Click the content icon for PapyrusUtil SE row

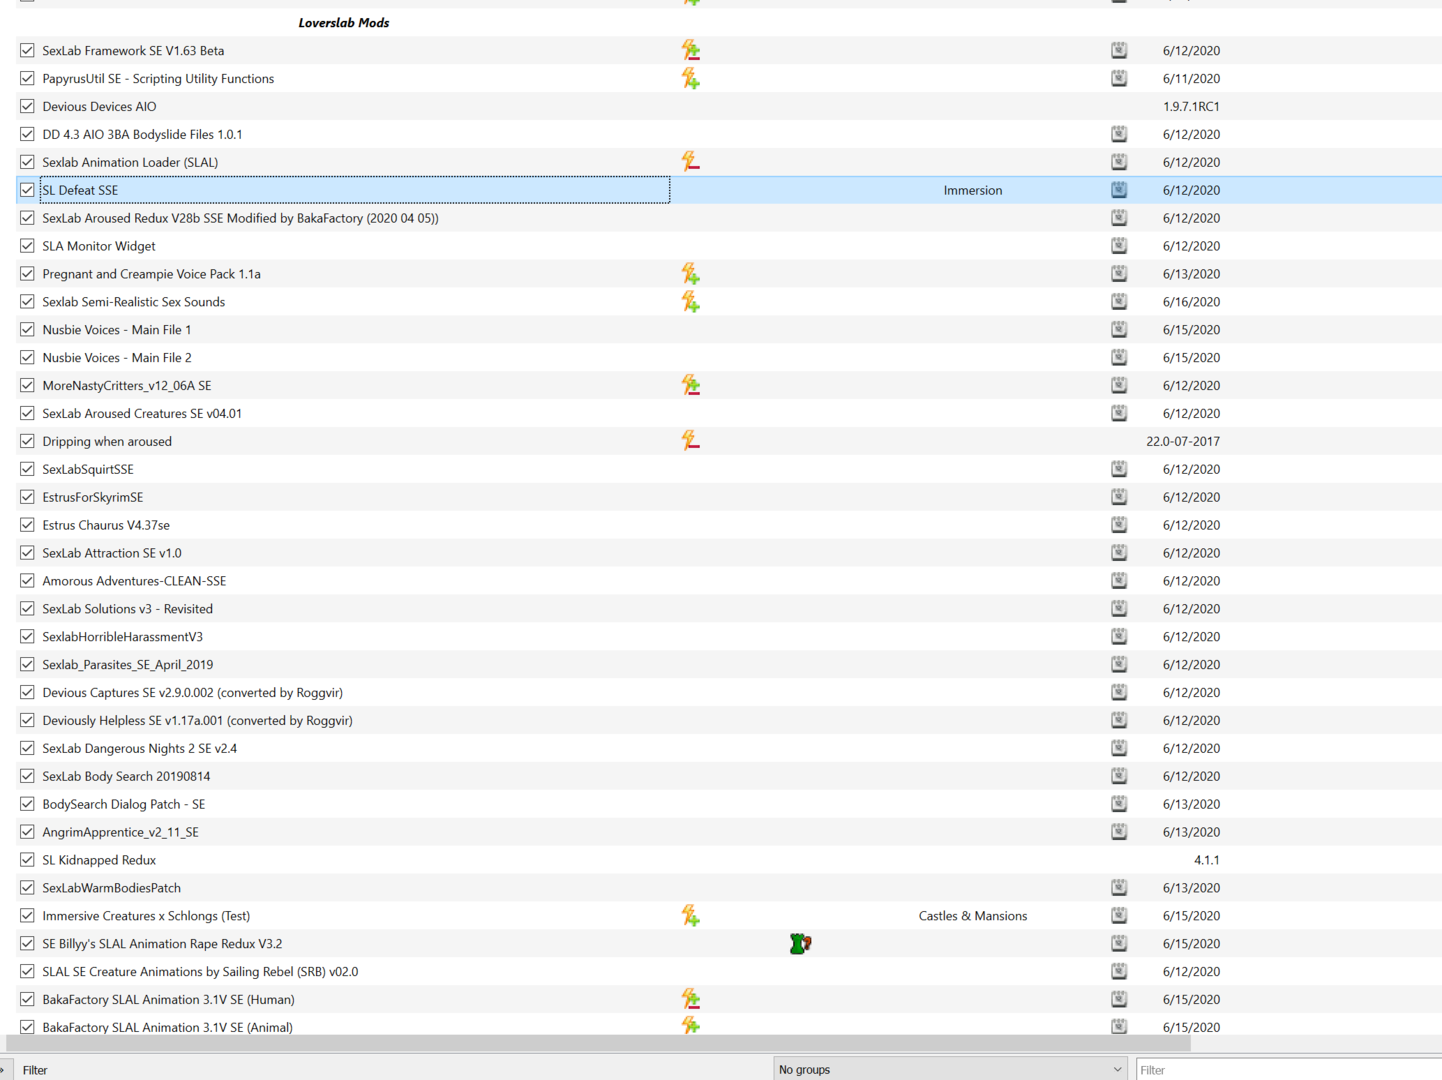(1119, 78)
